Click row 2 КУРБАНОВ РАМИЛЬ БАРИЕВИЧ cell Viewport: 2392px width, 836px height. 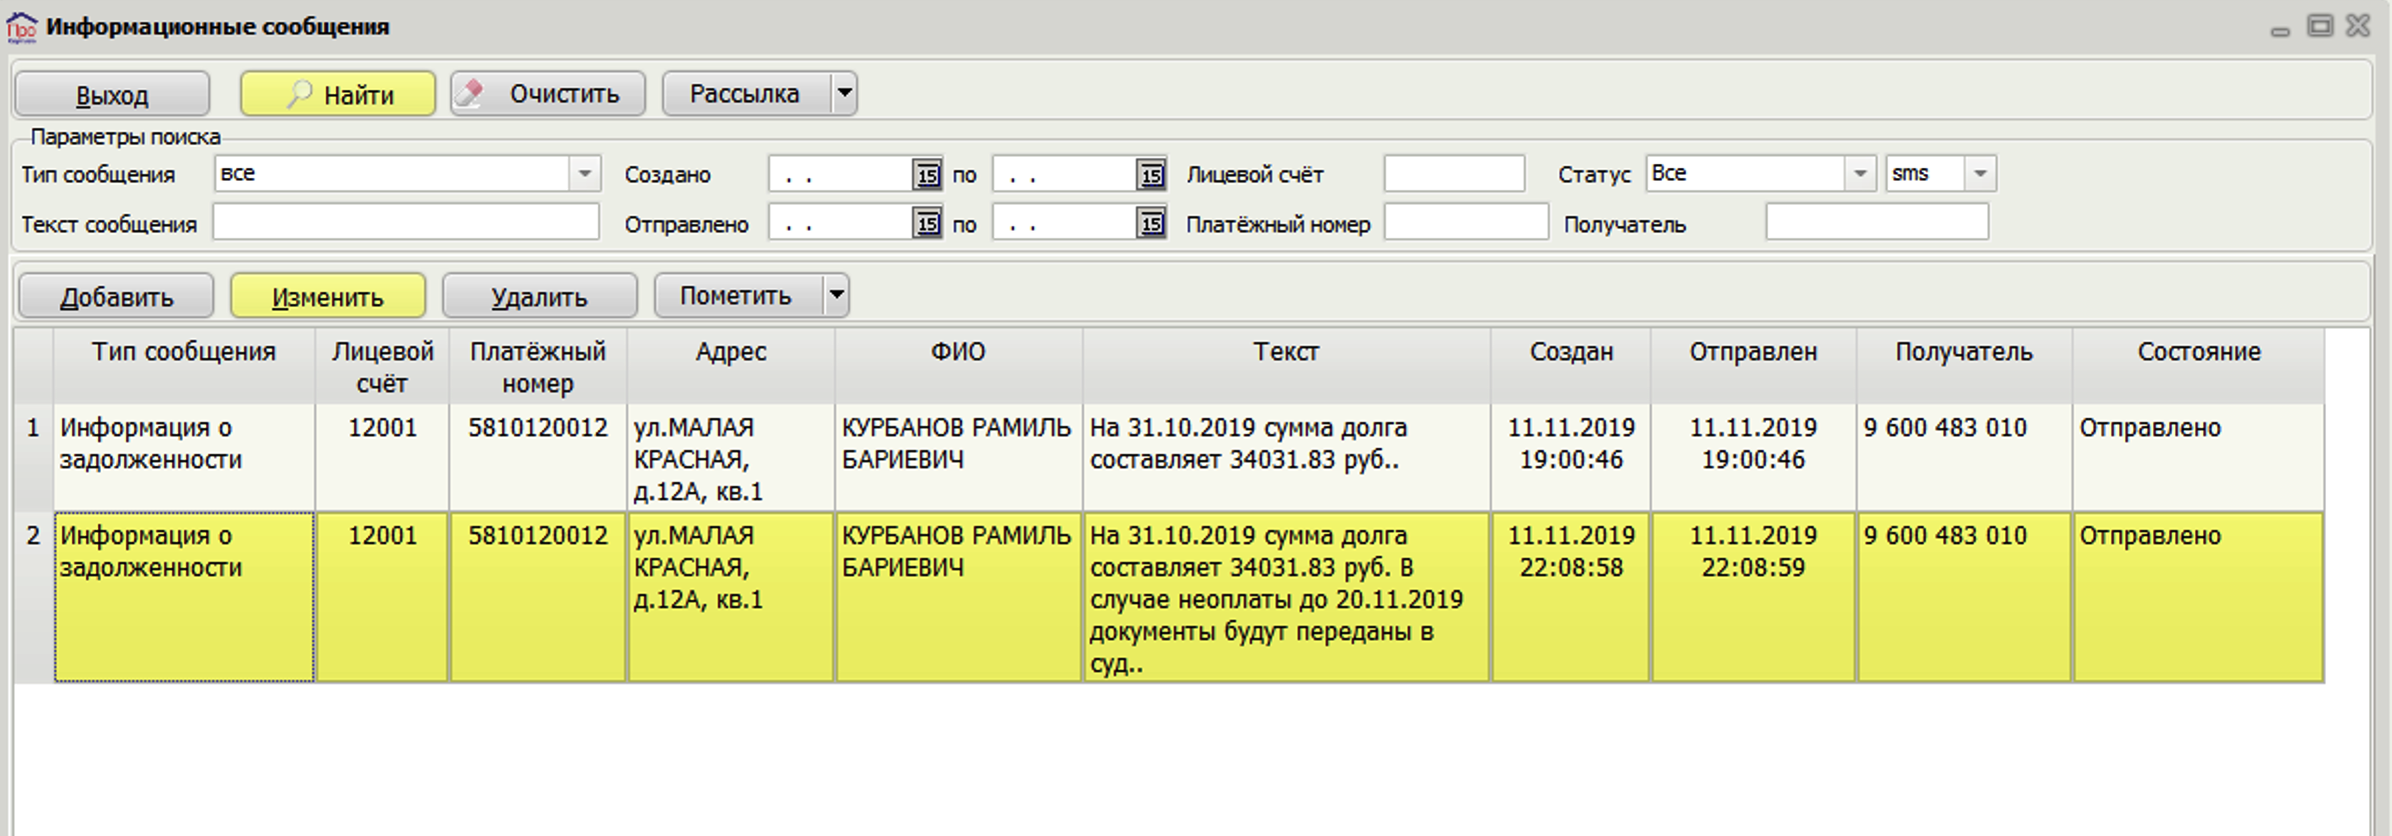958,597
